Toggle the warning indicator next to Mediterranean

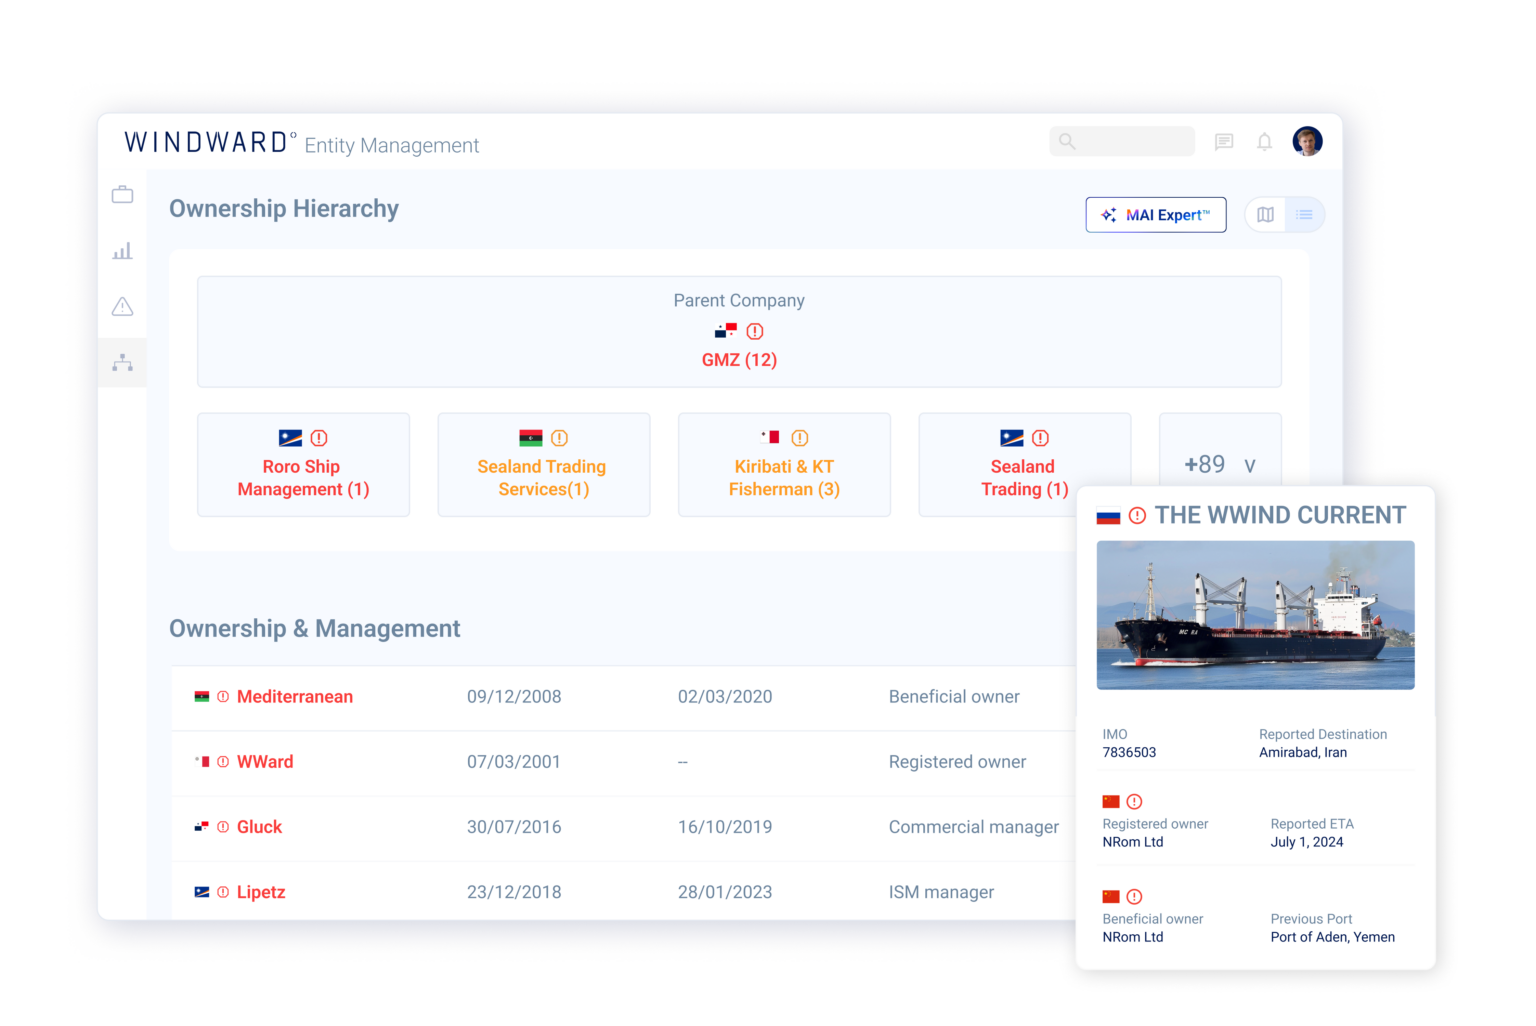pyautogui.click(x=225, y=696)
